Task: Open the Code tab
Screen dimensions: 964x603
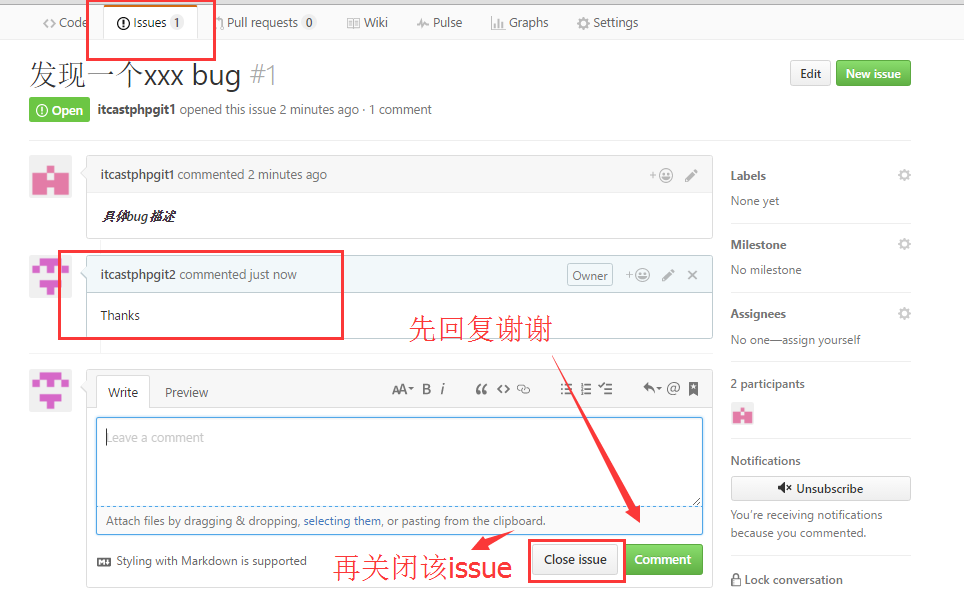Action: (x=65, y=23)
